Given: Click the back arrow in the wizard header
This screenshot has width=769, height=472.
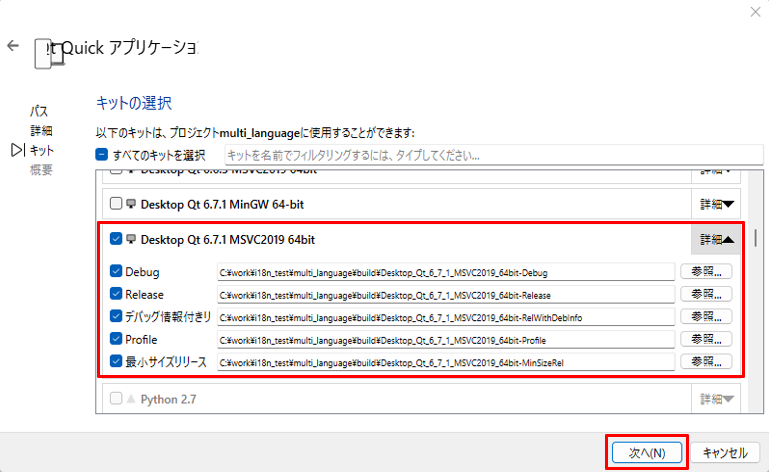Looking at the screenshot, I should 13,46.
